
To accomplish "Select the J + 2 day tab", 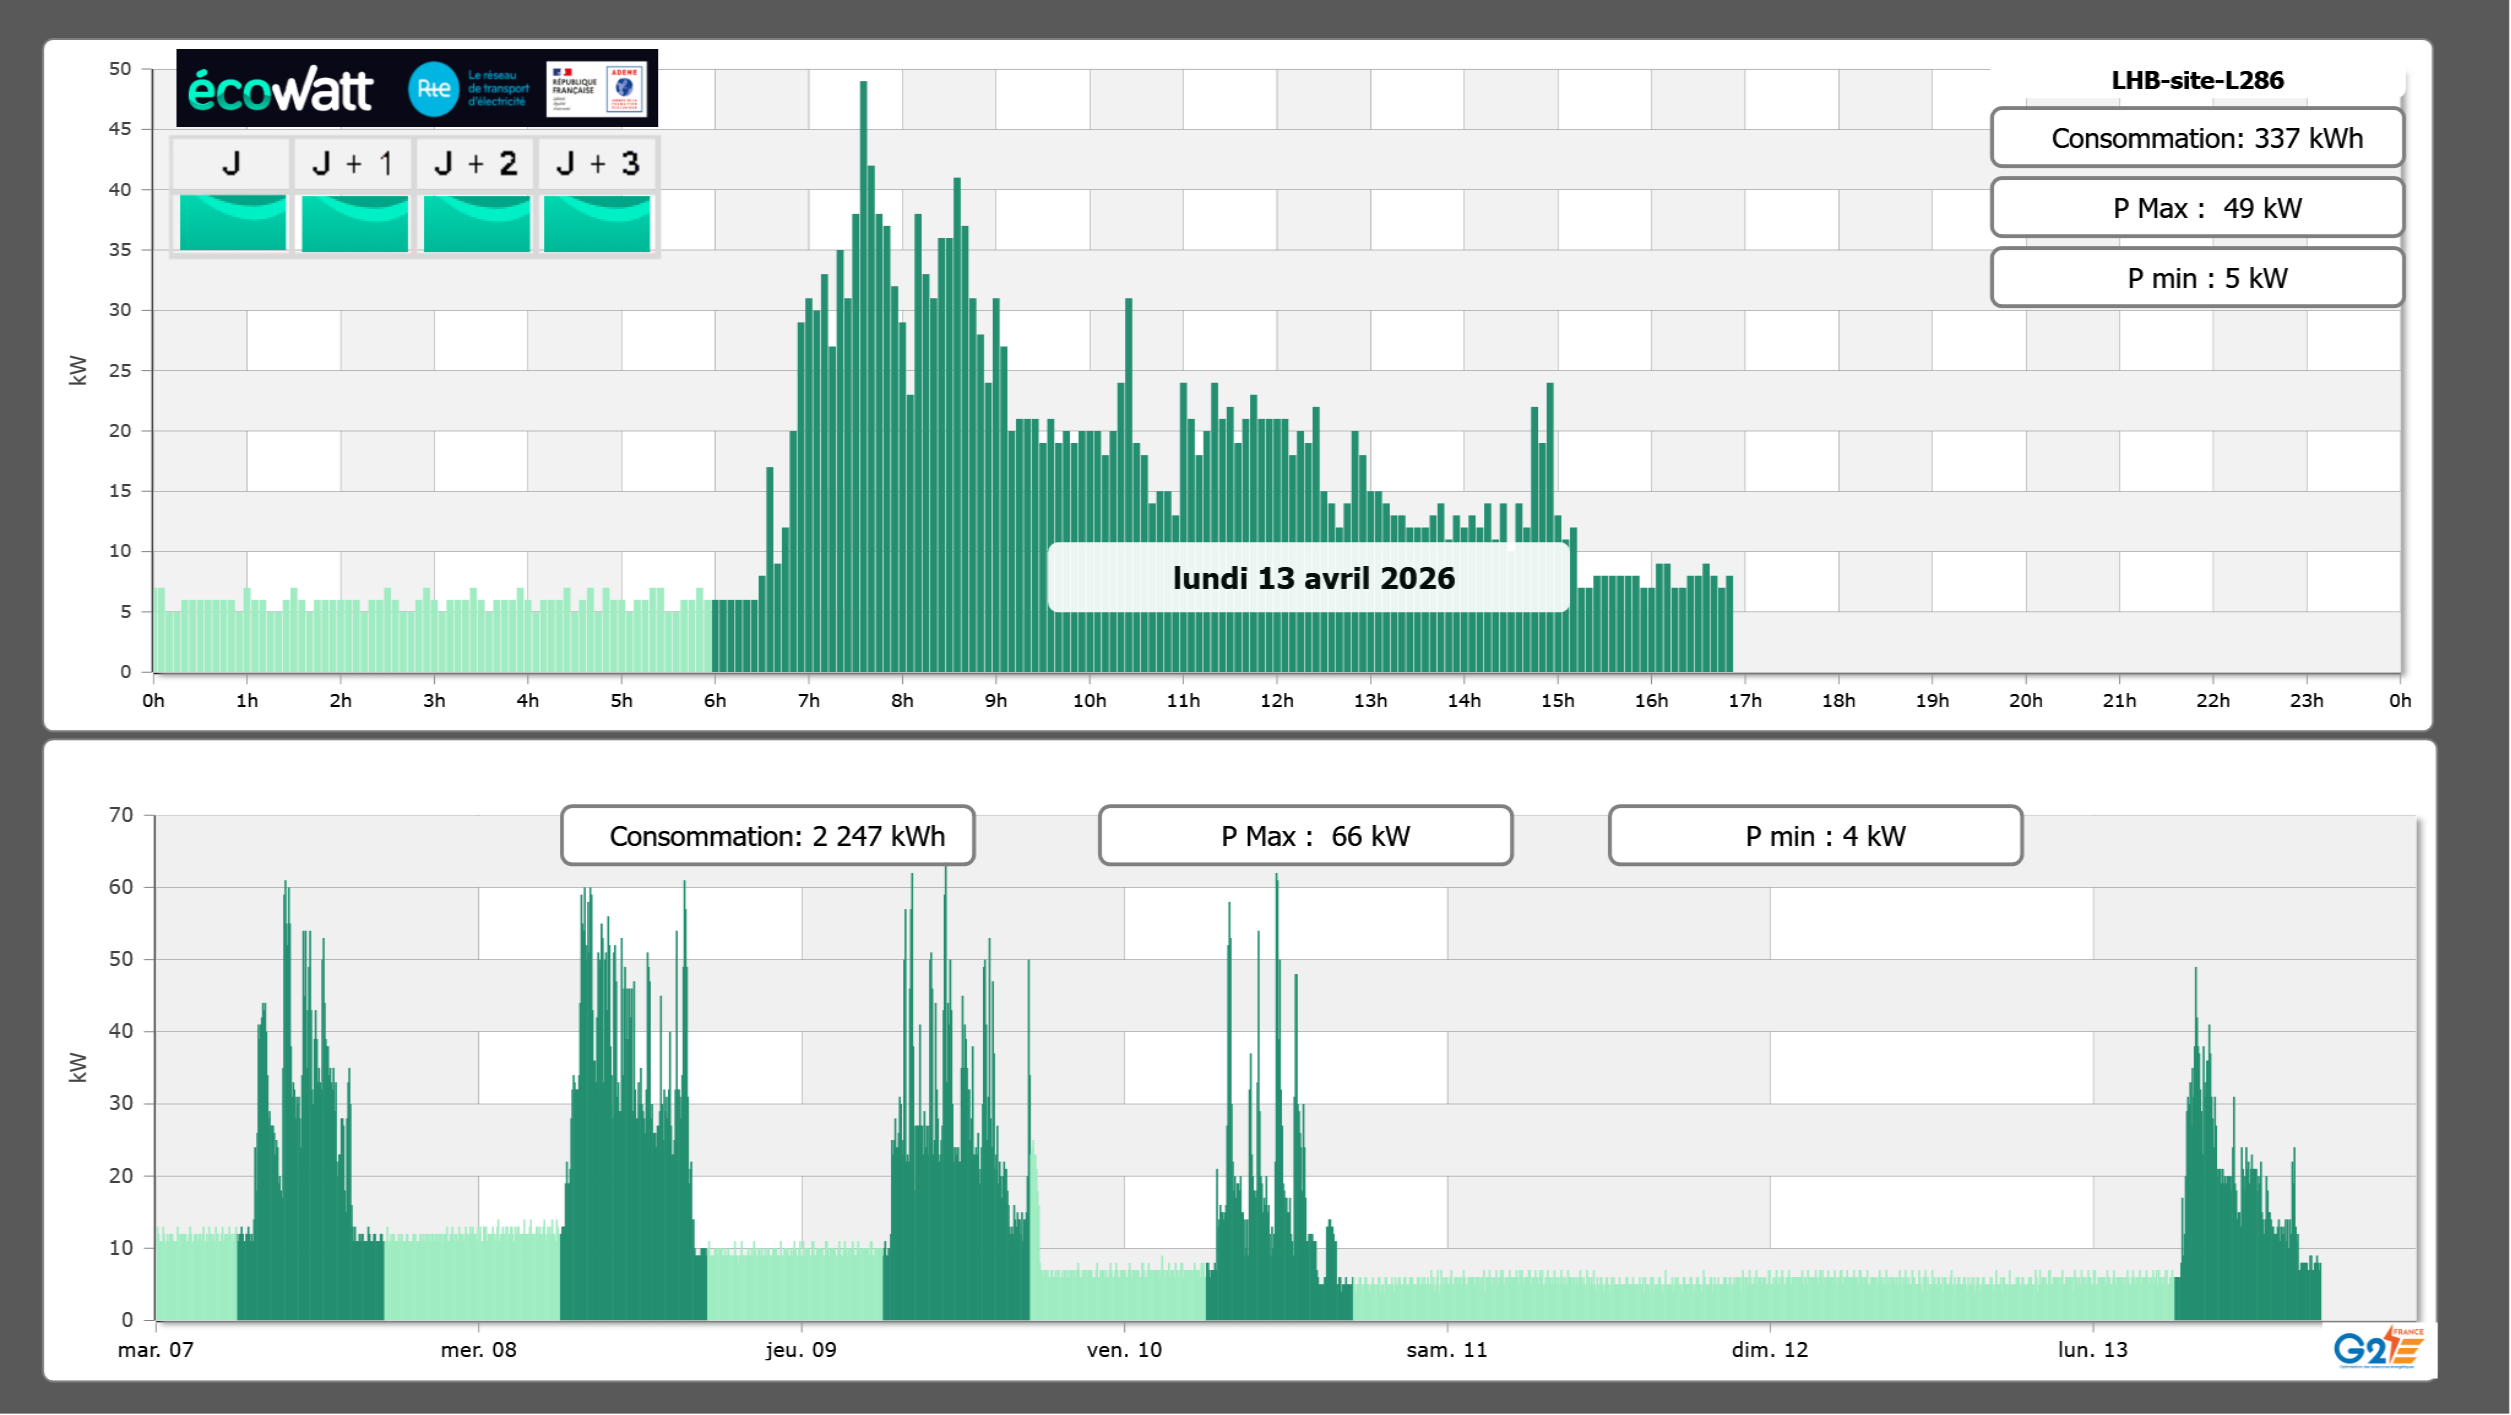I will click(x=476, y=163).
